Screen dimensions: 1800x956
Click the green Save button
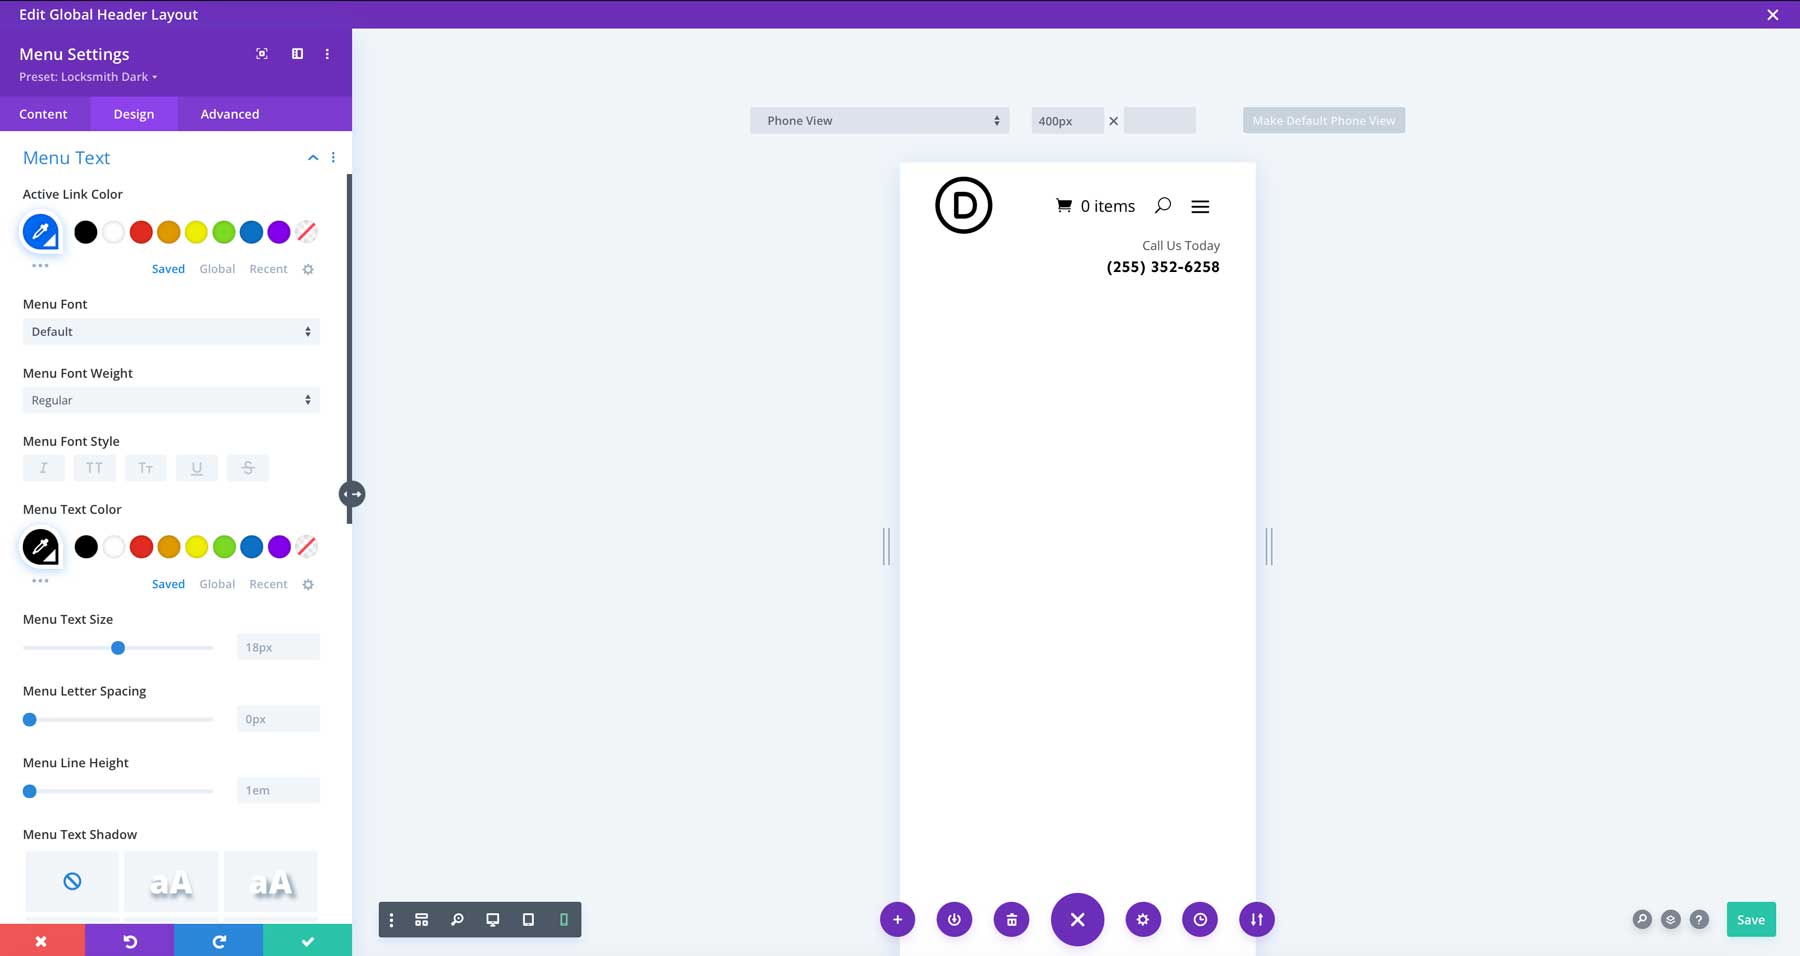click(1751, 919)
